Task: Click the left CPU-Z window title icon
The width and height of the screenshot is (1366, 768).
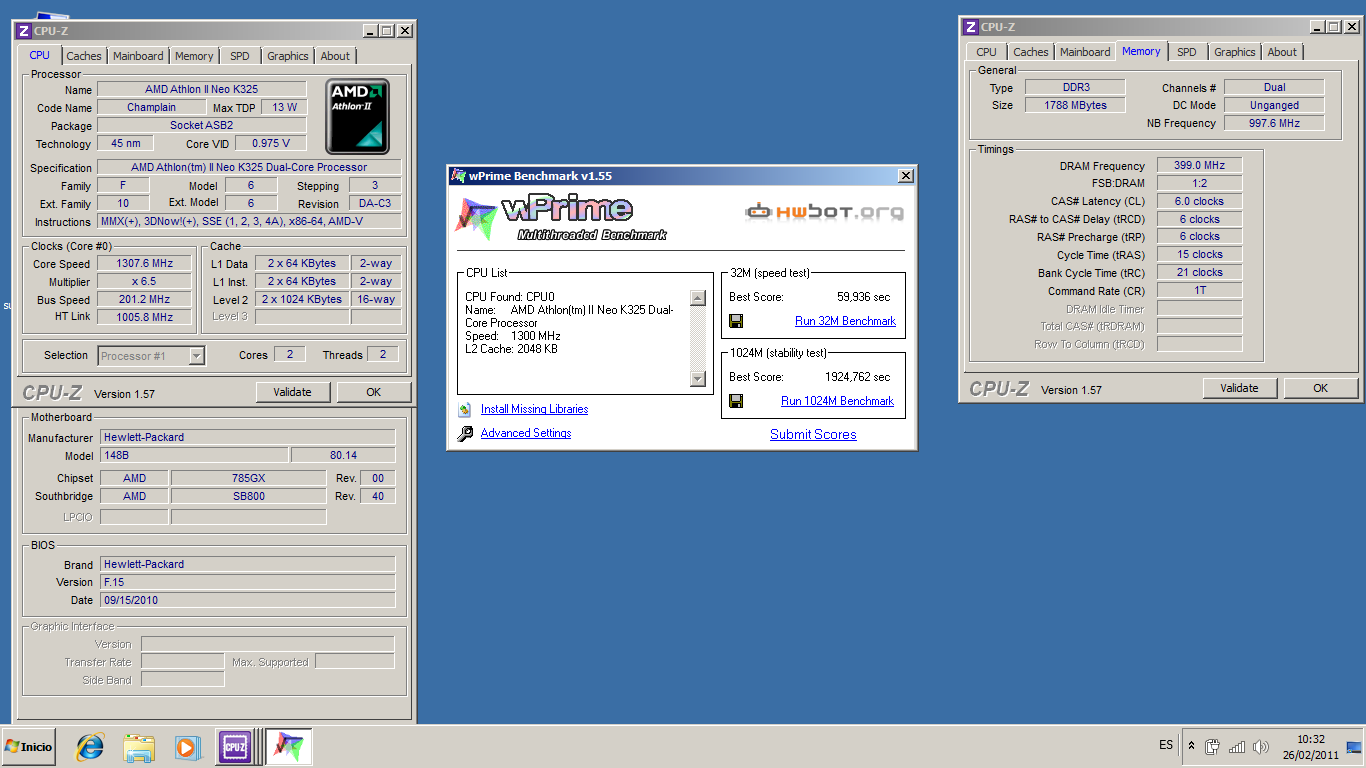Action: 24,31
